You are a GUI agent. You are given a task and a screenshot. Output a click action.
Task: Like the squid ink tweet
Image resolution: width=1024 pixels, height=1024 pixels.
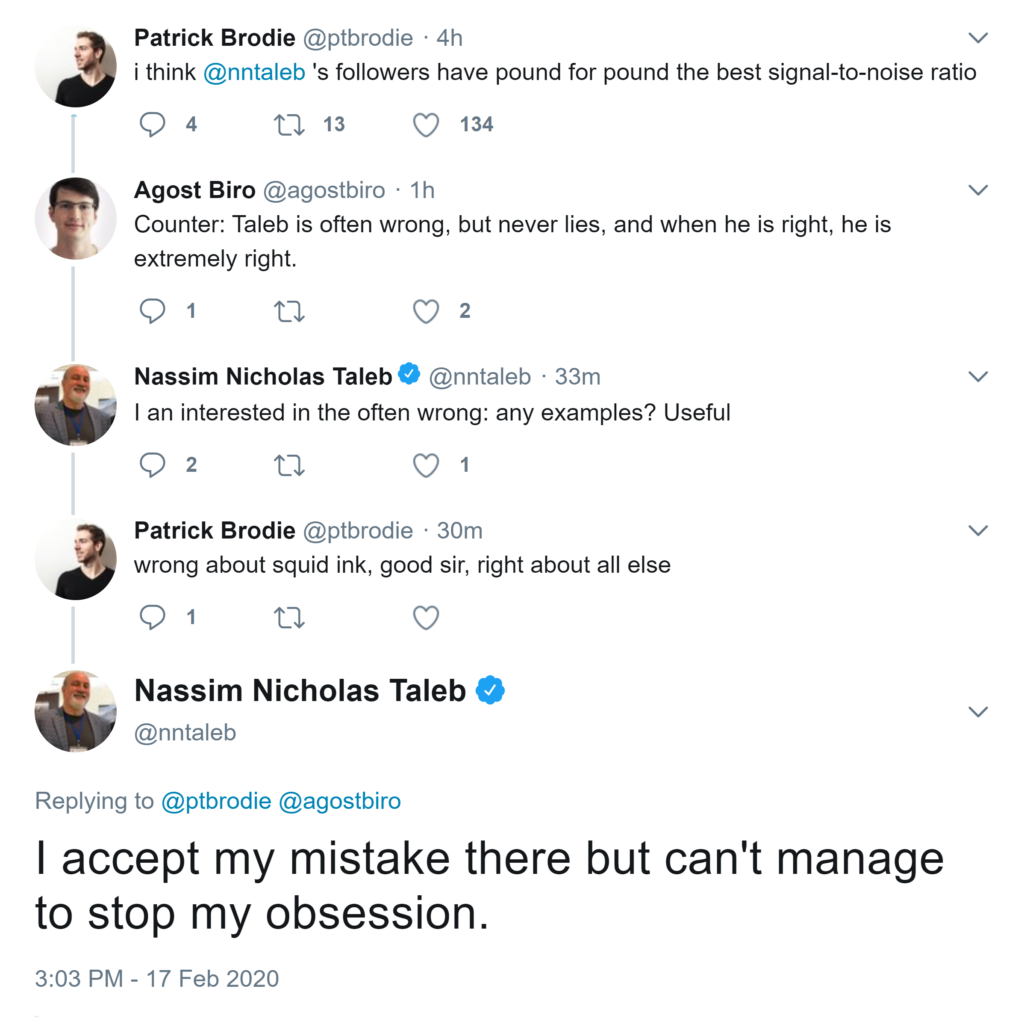pyautogui.click(x=426, y=618)
